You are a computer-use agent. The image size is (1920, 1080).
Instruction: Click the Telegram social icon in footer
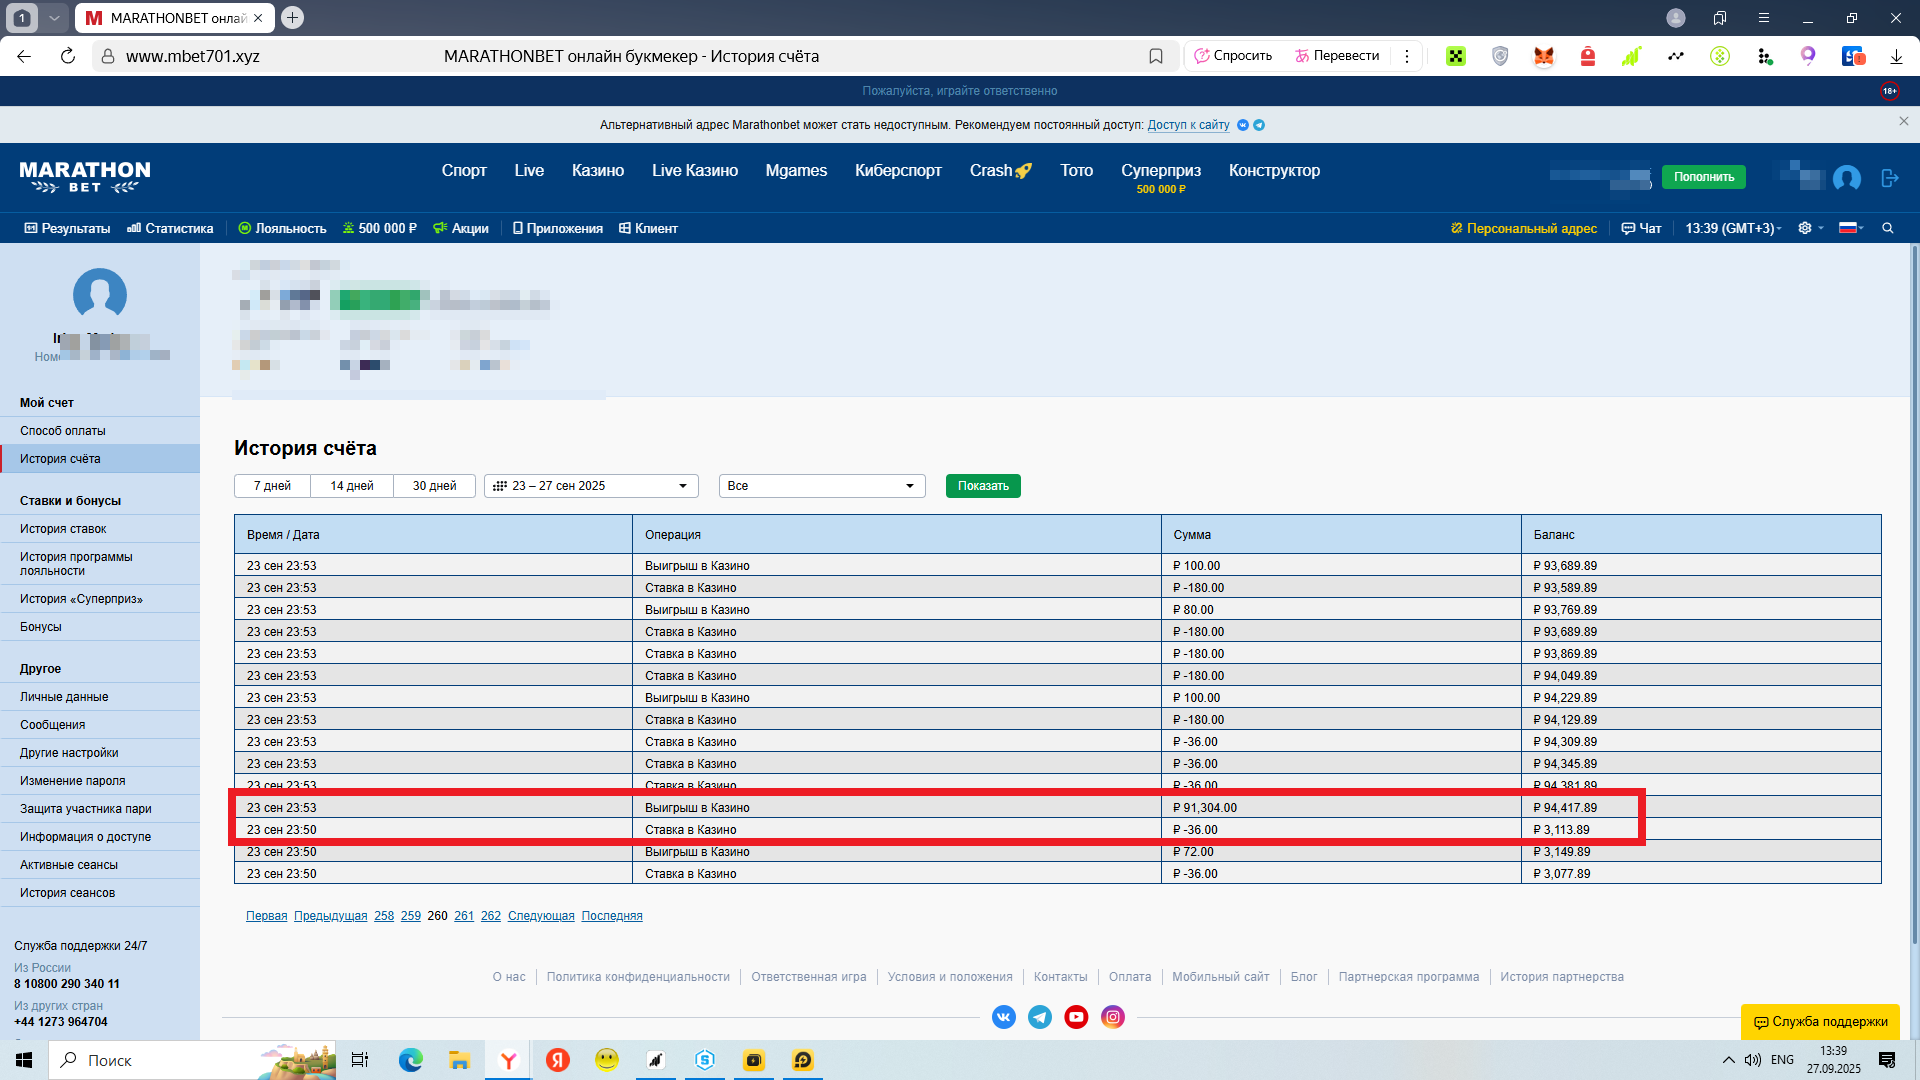pos(1040,1017)
